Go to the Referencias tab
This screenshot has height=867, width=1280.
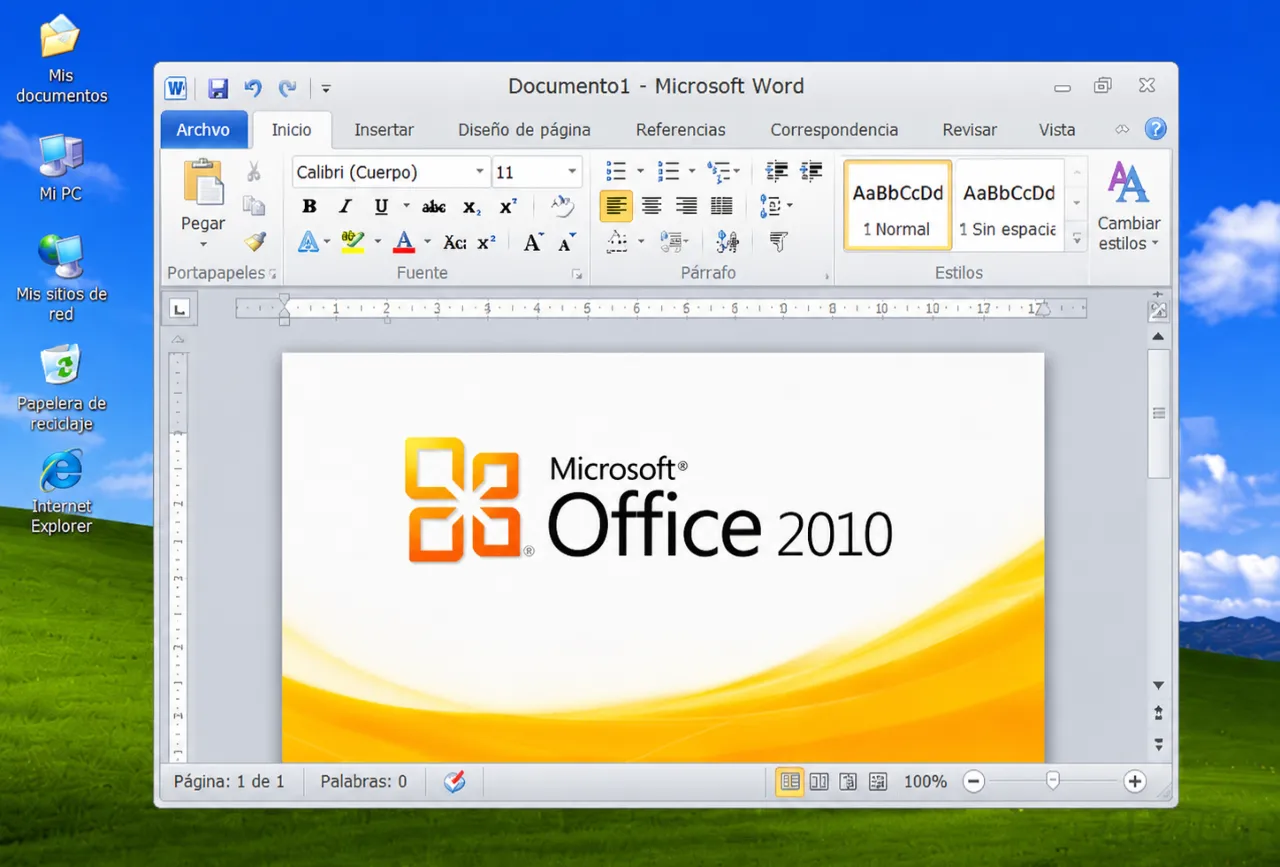[681, 130]
